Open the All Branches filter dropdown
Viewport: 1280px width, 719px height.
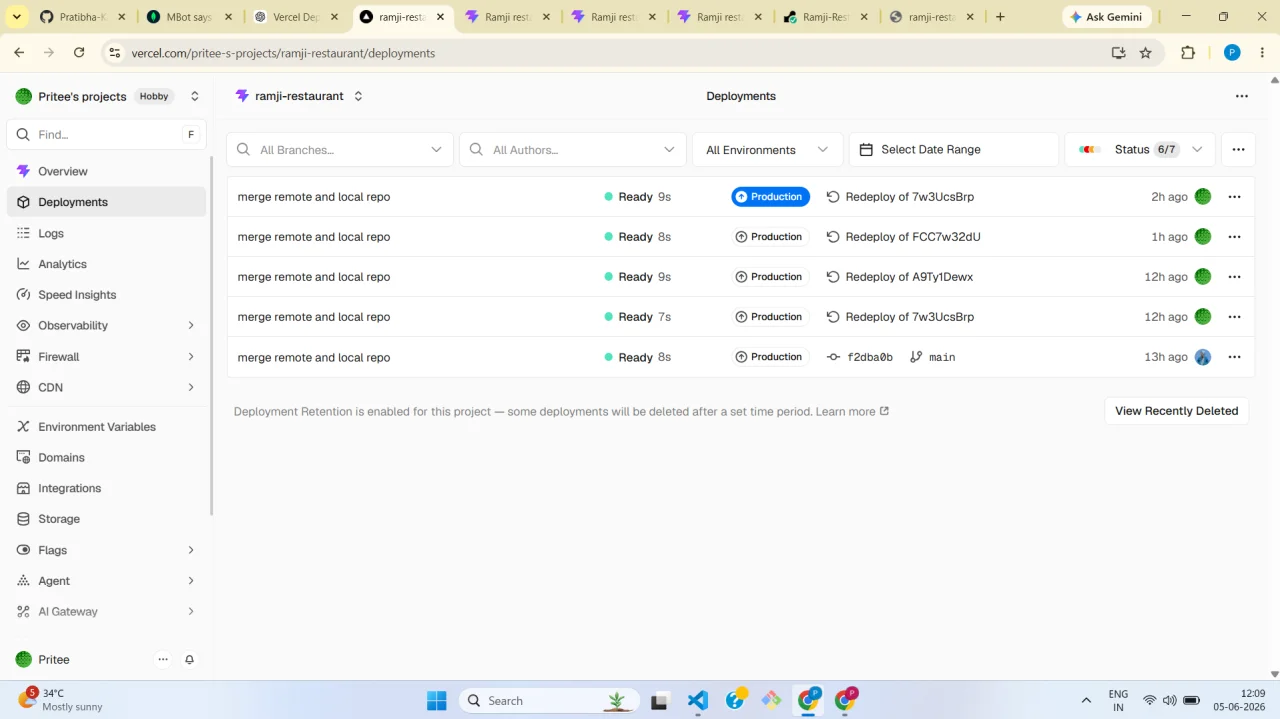340,150
